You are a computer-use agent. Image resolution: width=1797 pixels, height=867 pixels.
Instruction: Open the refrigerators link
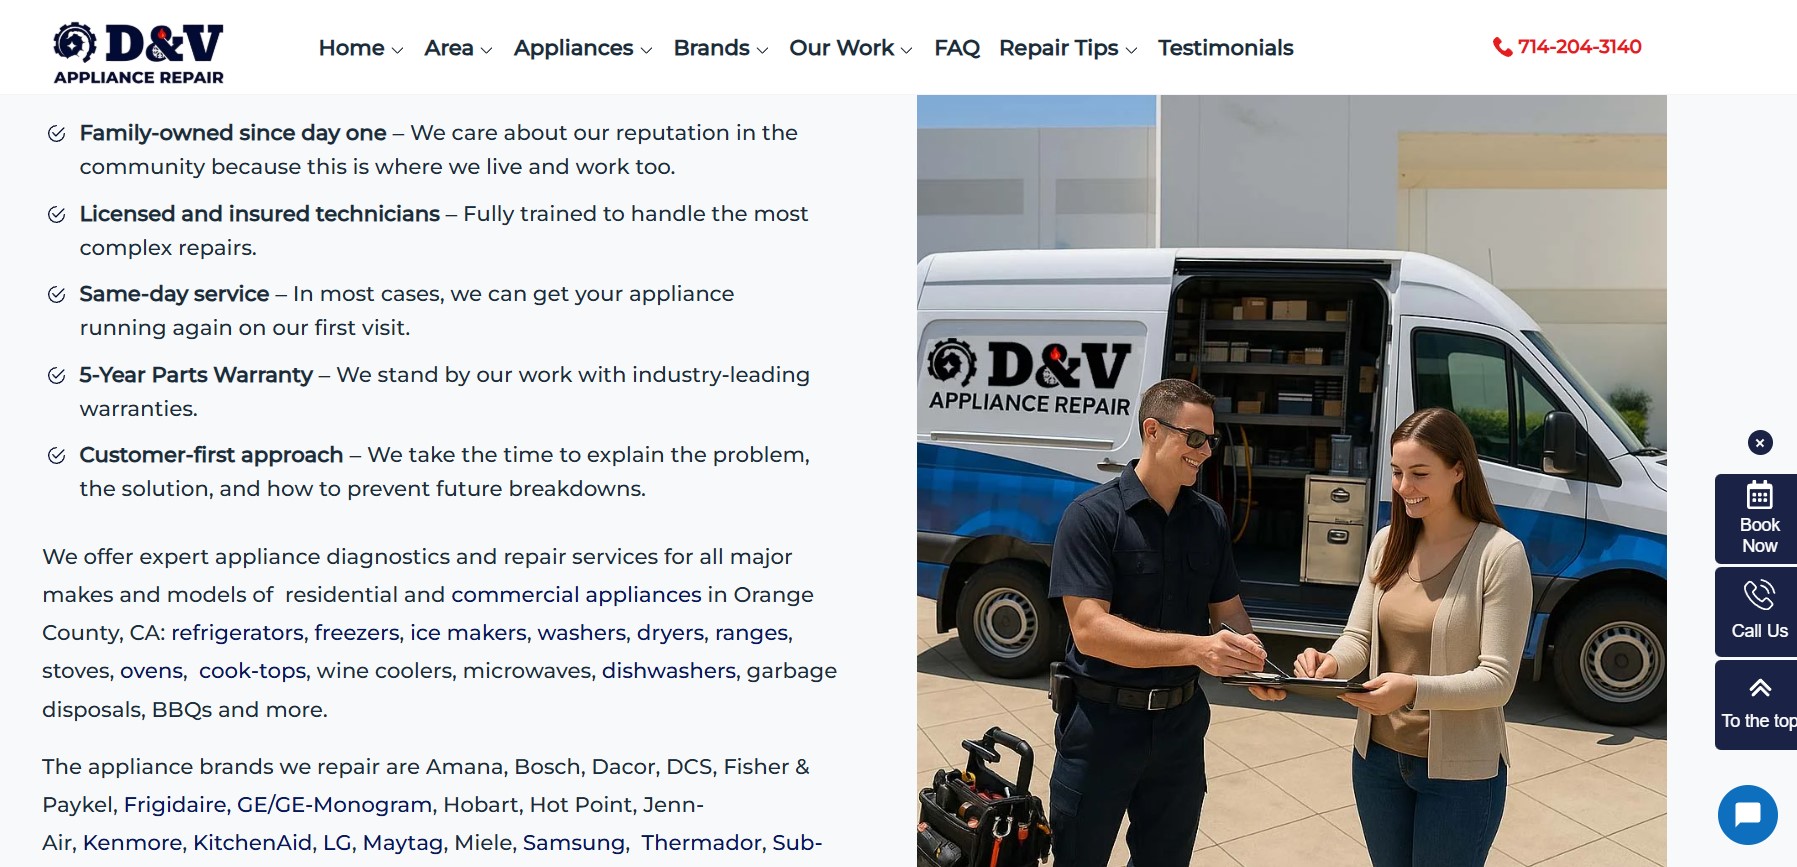click(x=237, y=633)
